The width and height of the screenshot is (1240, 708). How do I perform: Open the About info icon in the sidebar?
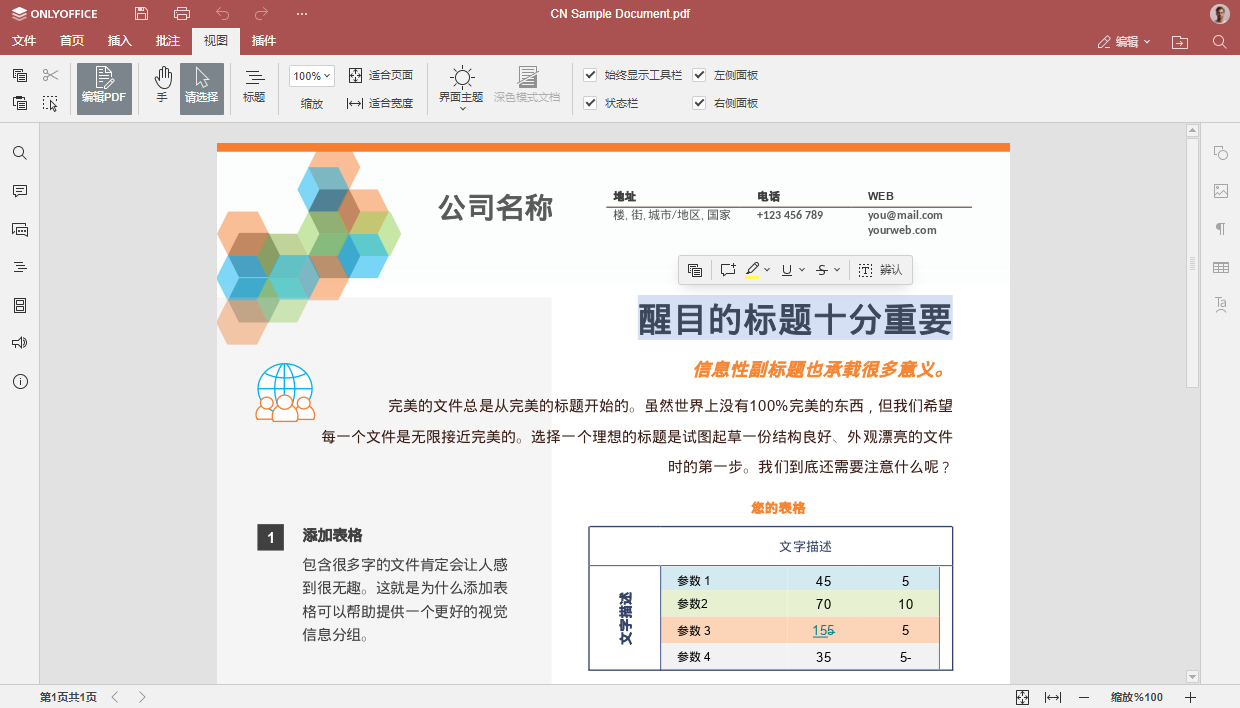click(20, 381)
